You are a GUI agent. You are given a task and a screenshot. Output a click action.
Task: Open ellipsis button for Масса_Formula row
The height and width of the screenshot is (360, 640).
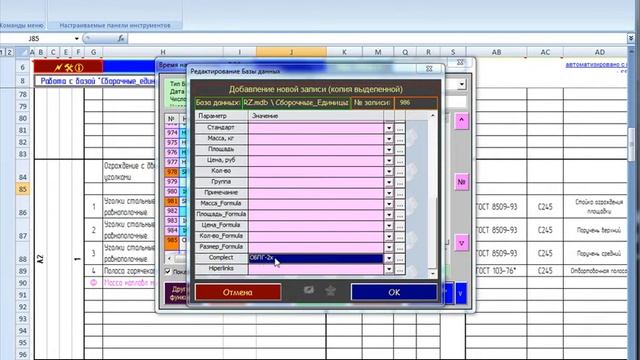(x=400, y=204)
